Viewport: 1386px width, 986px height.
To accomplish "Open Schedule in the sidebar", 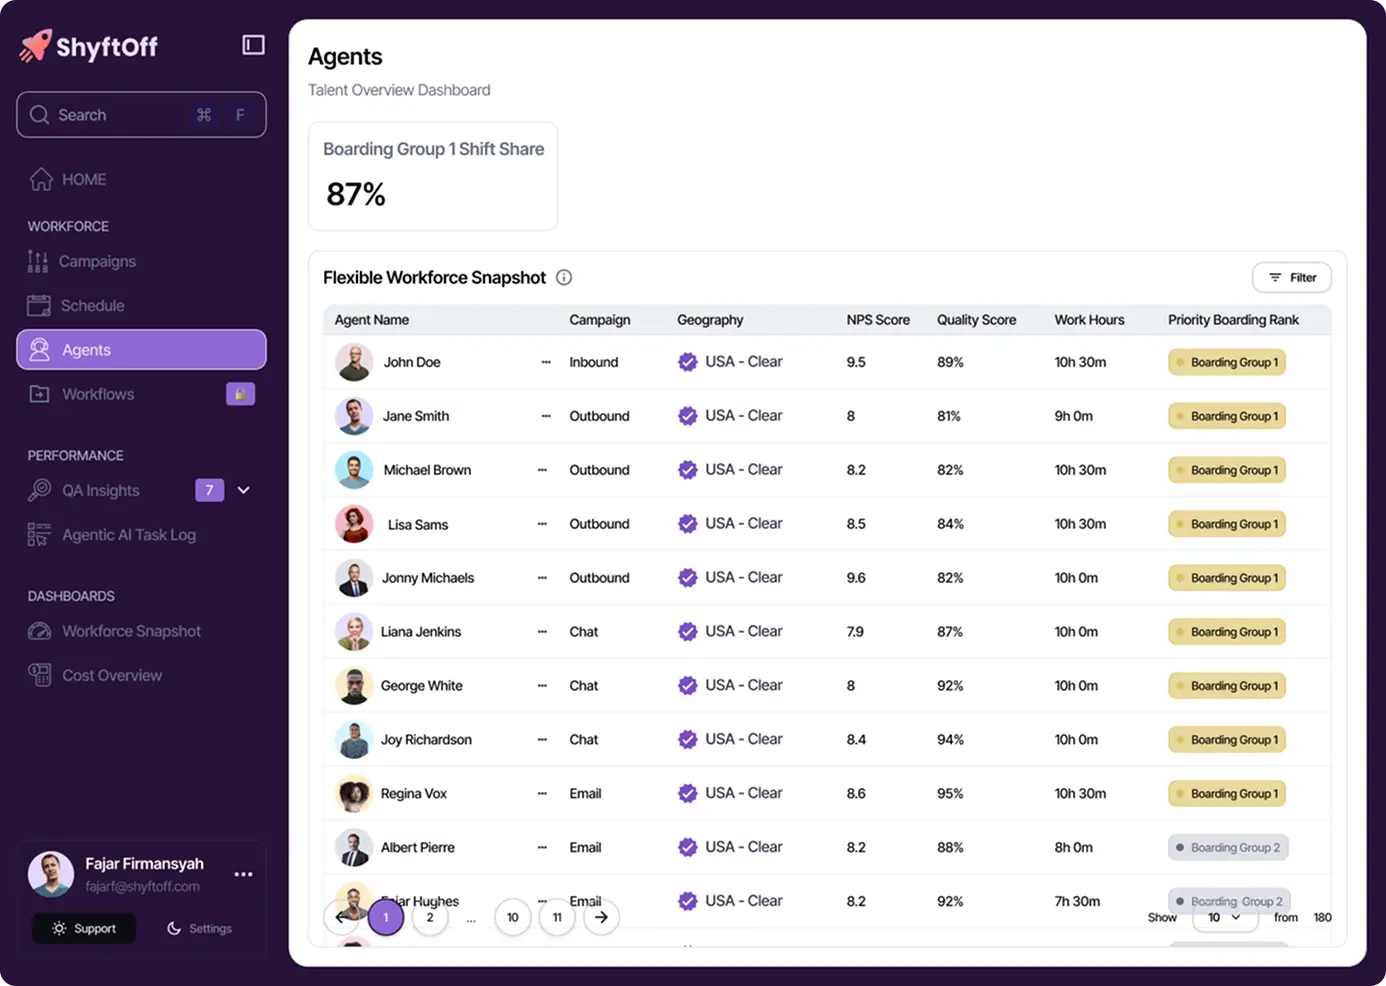I will (x=92, y=305).
